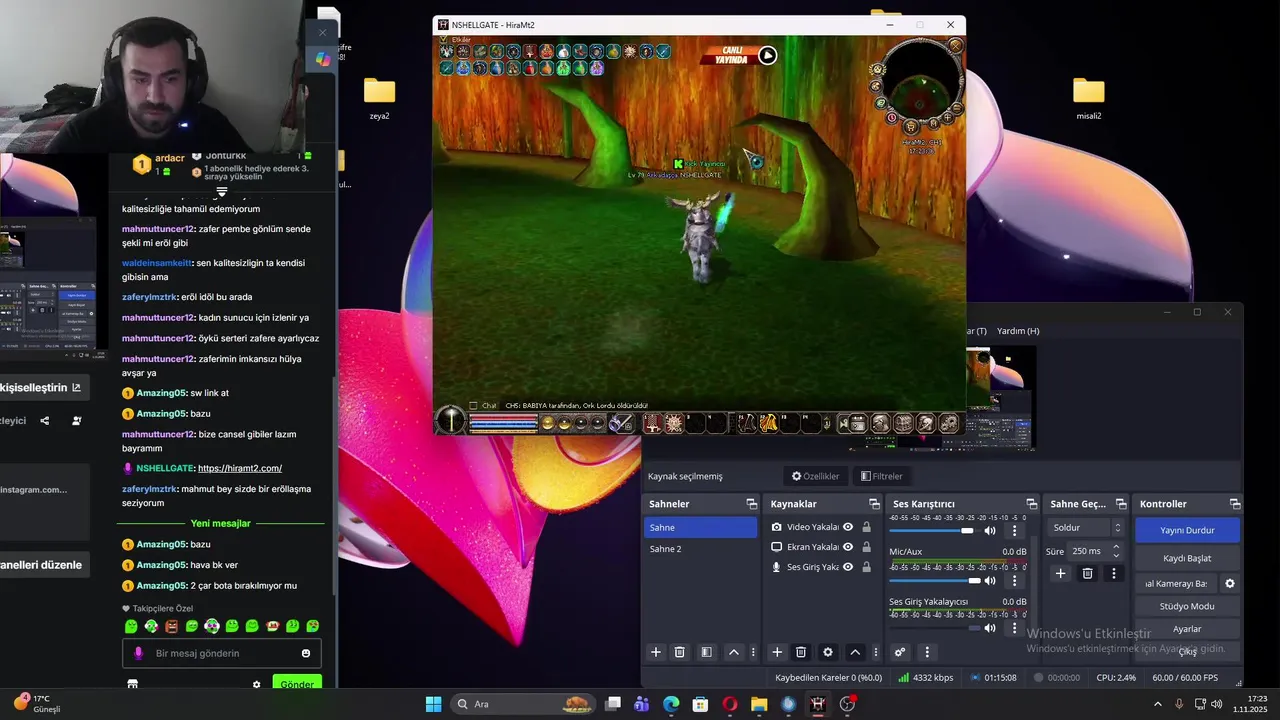1280x720 pixels.
Task: Open Ayarlar settings in OBS controls
Action: point(1187,629)
